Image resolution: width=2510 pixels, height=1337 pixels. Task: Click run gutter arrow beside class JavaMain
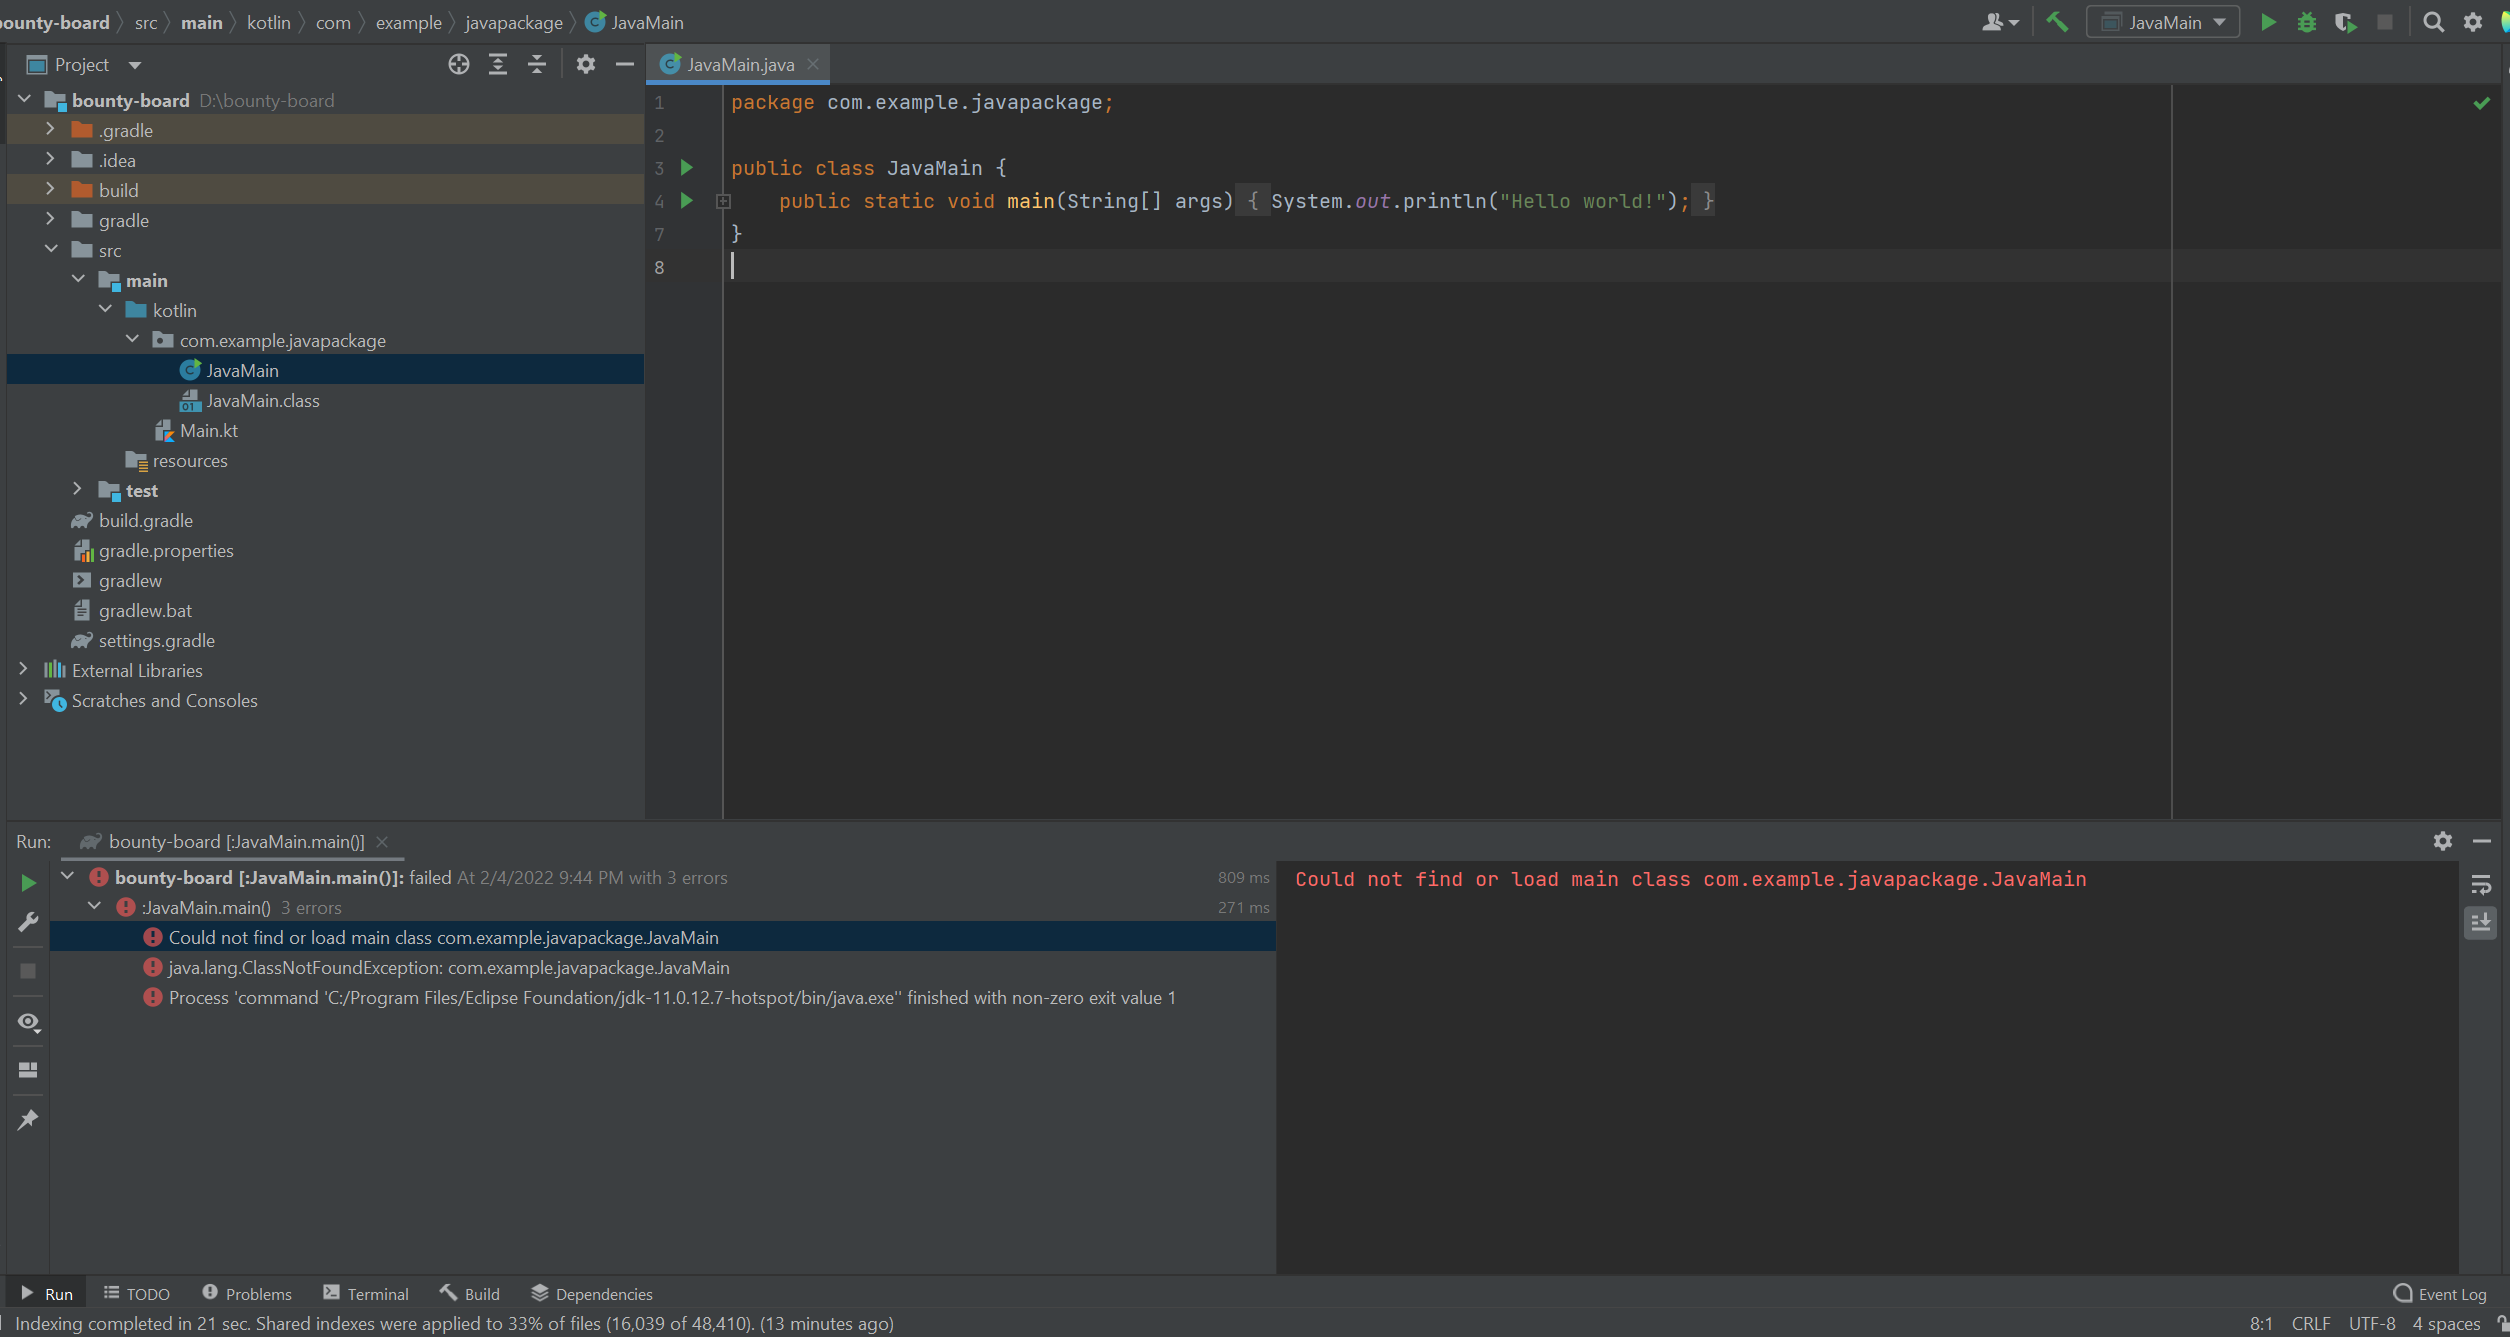687,168
